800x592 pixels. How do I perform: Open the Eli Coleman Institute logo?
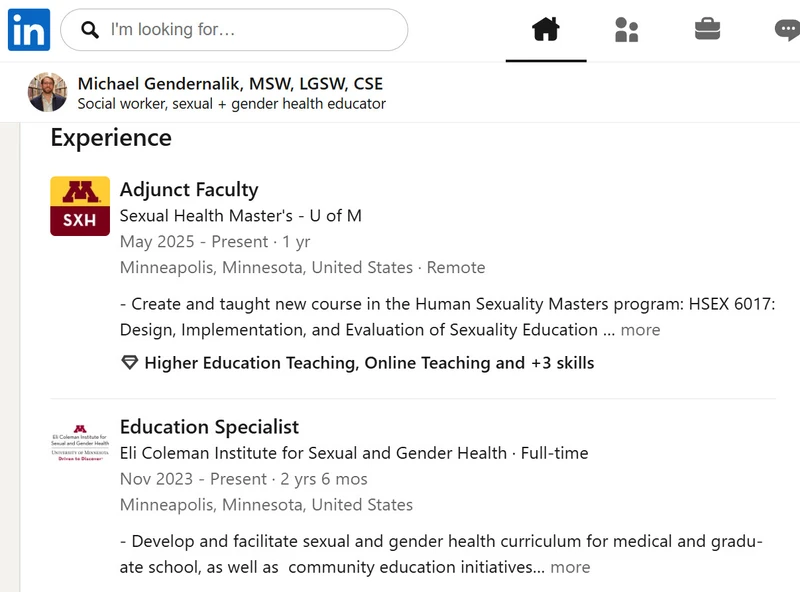[x=80, y=442]
